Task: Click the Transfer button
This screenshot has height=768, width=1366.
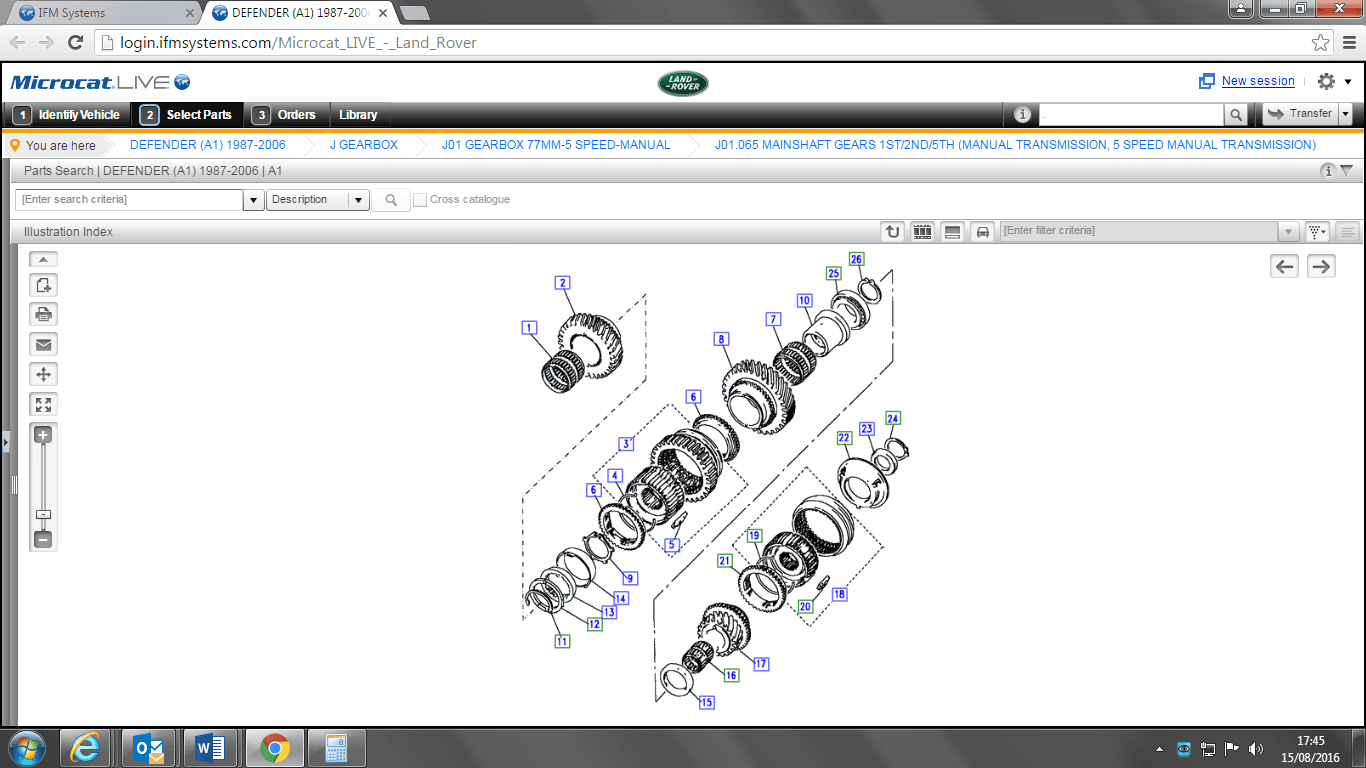Action: click(x=1300, y=114)
